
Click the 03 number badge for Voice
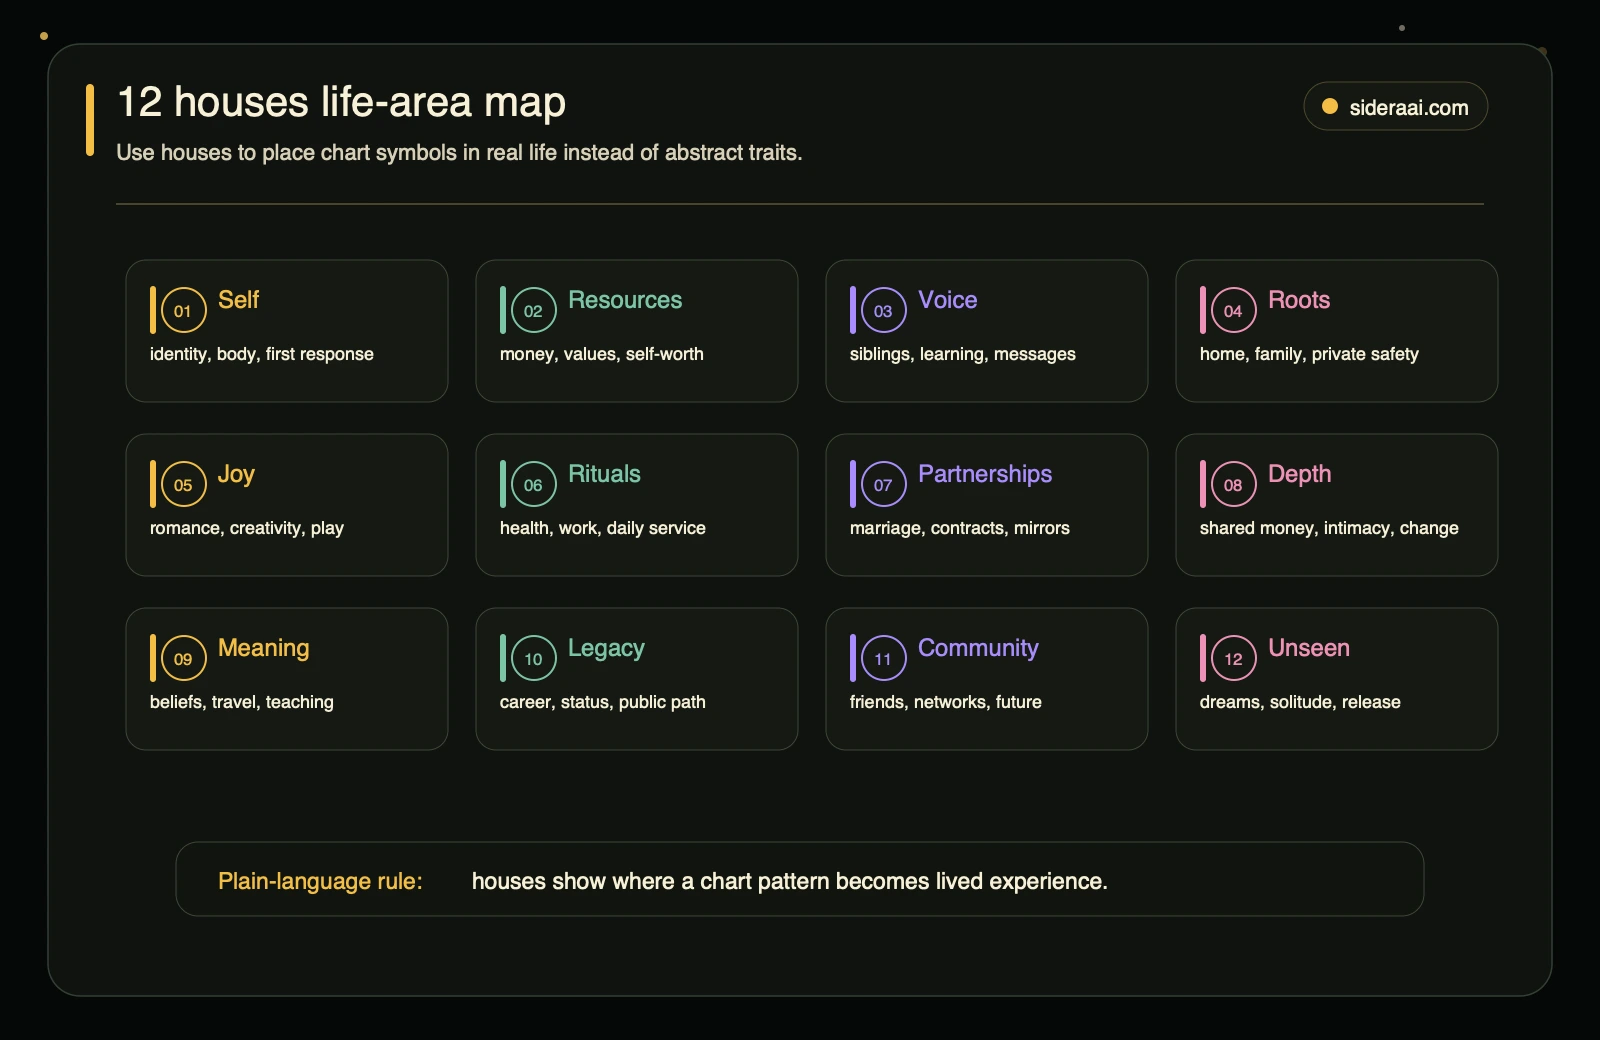883,310
